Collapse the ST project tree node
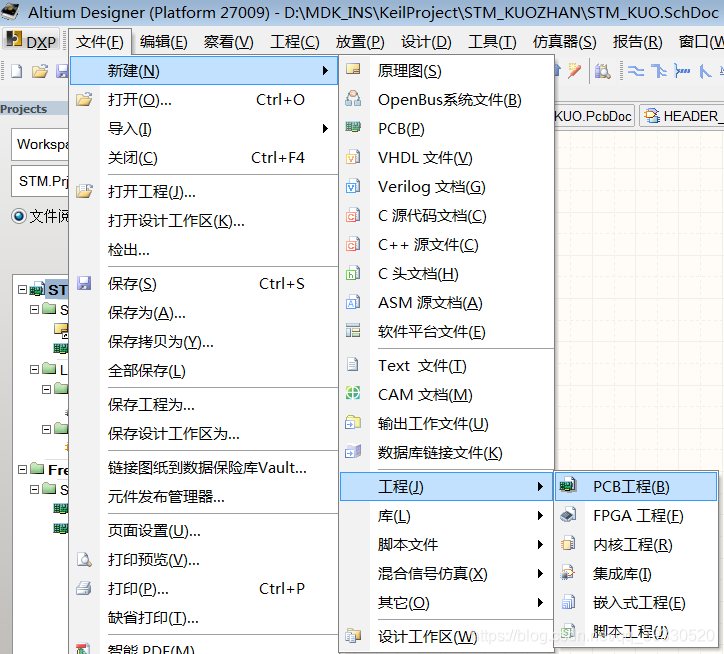The height and width of the screenshot is (654, 724). (x=22, y=290)
